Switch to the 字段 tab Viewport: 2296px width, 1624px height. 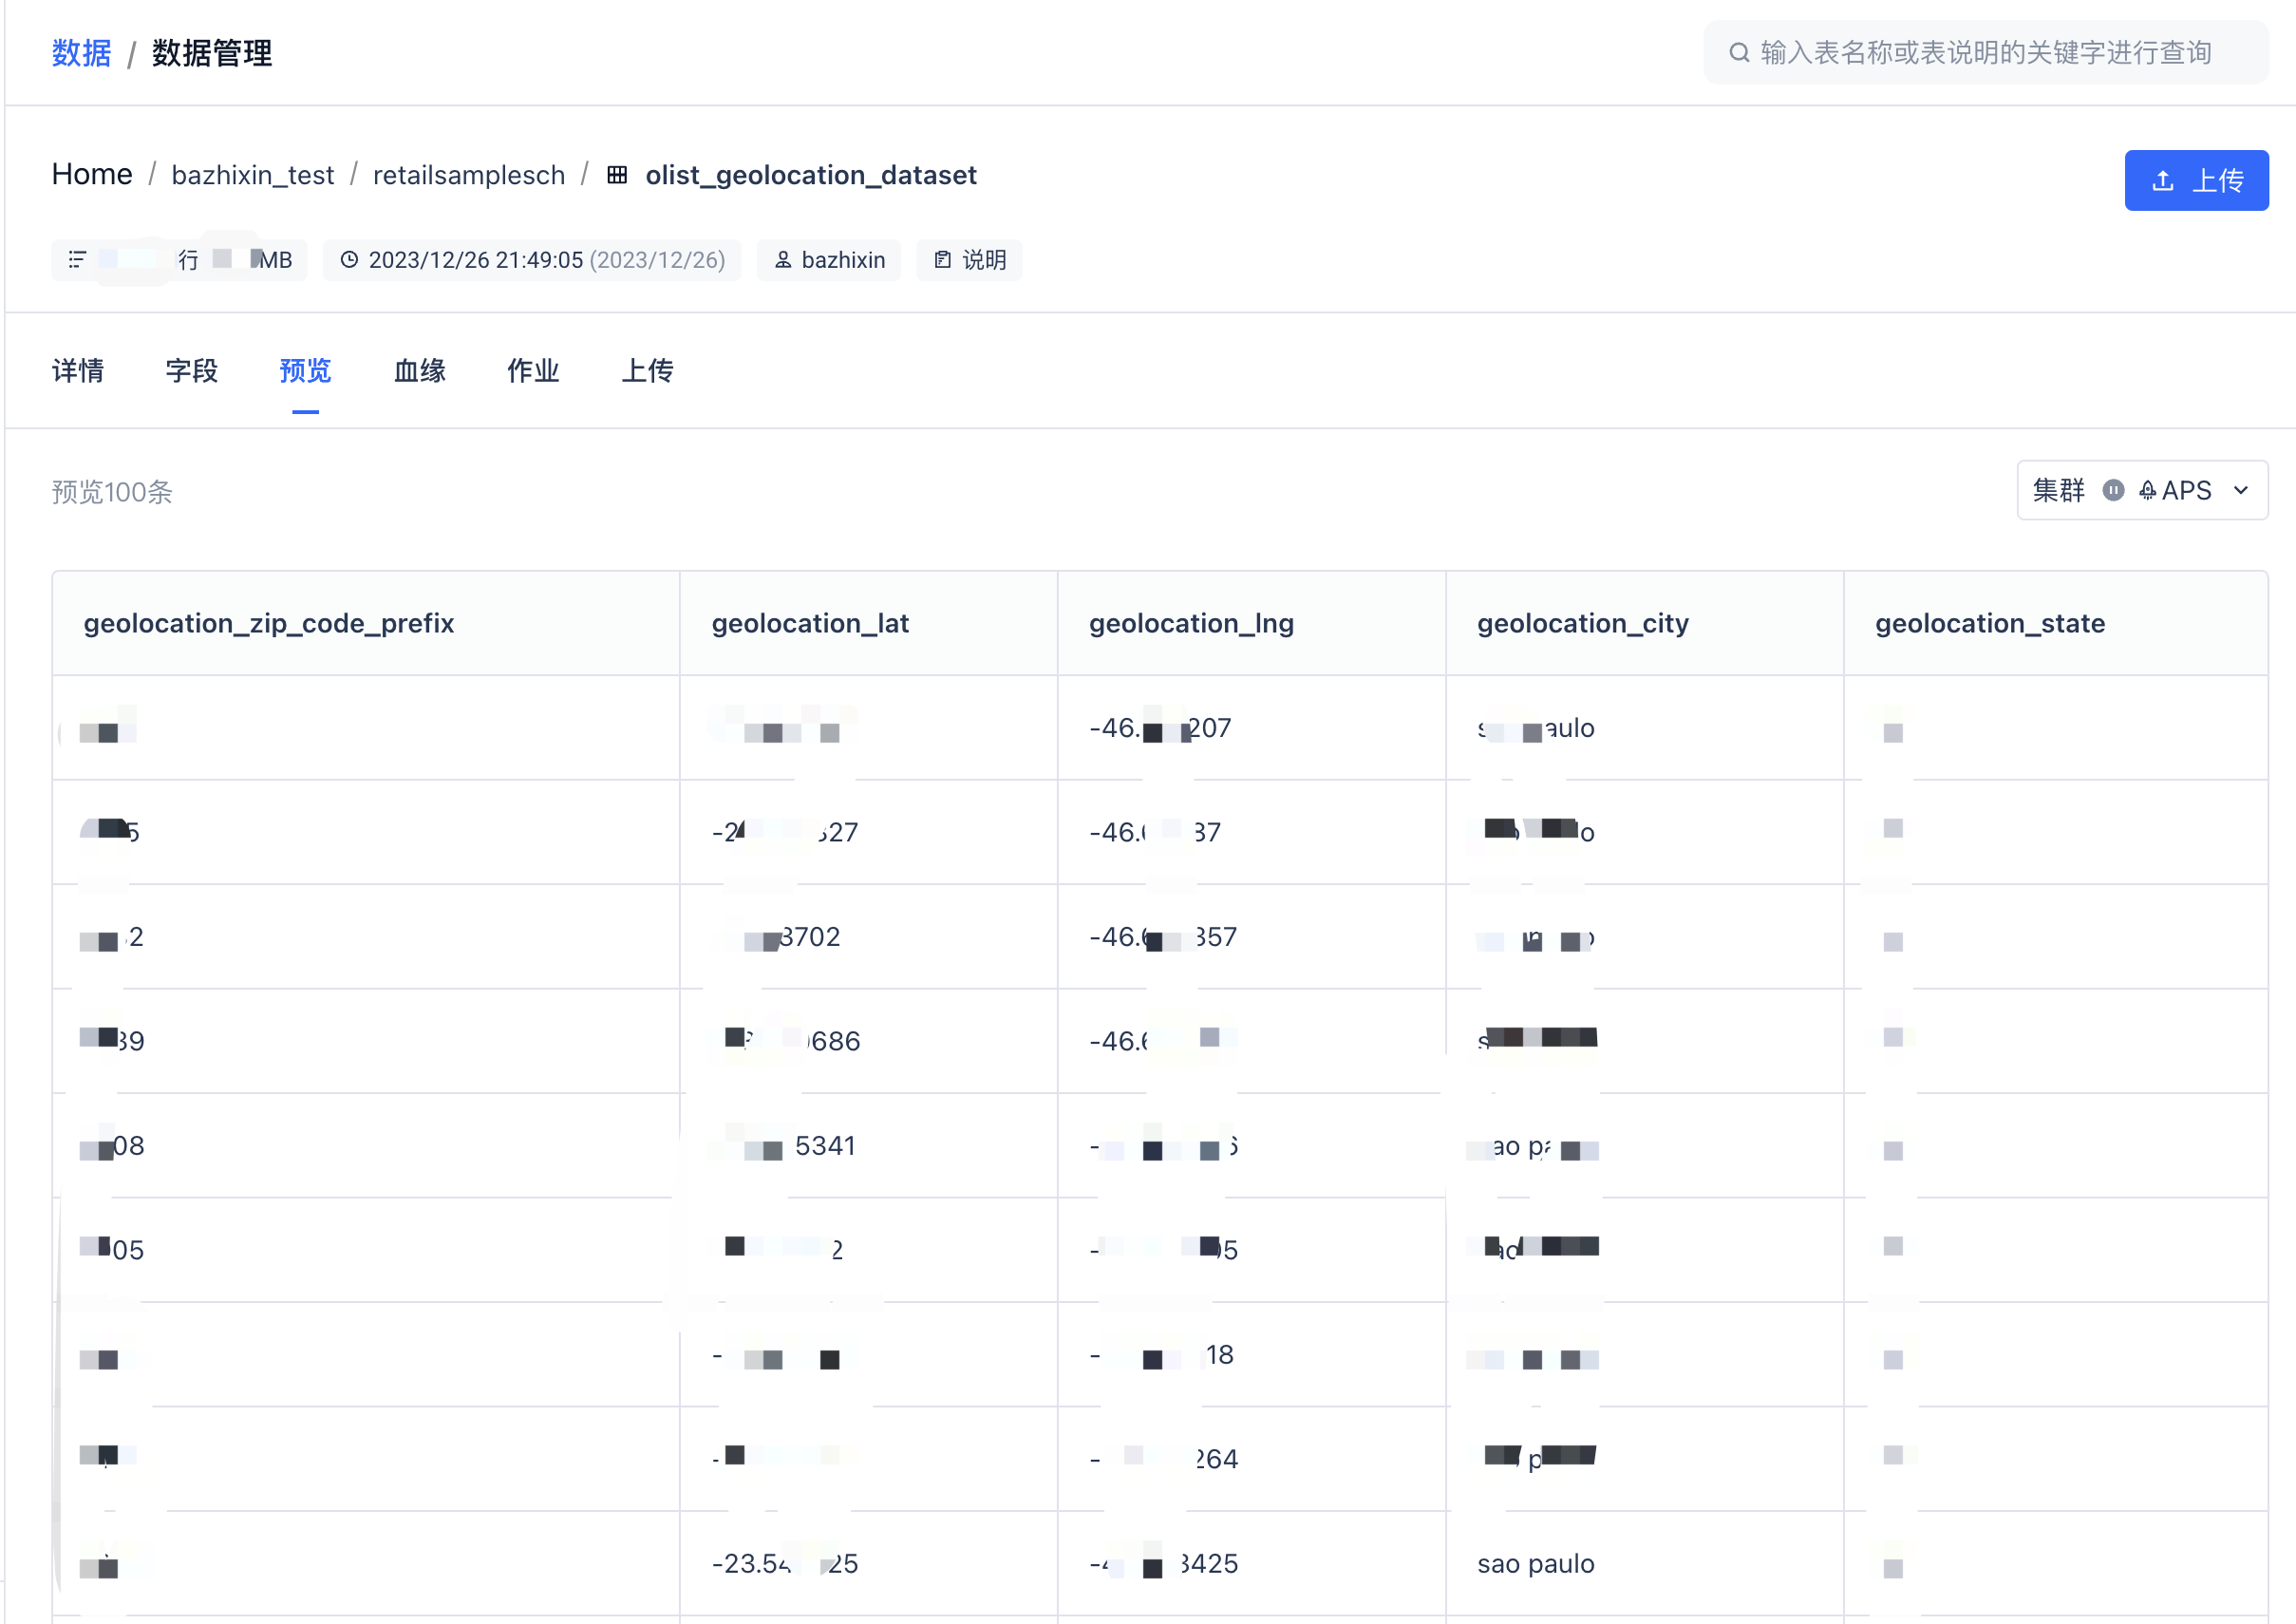click(x=192, y=371)
